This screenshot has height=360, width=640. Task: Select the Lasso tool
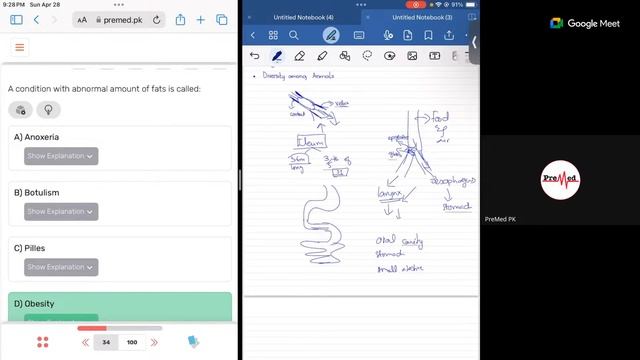pos(367,56)
